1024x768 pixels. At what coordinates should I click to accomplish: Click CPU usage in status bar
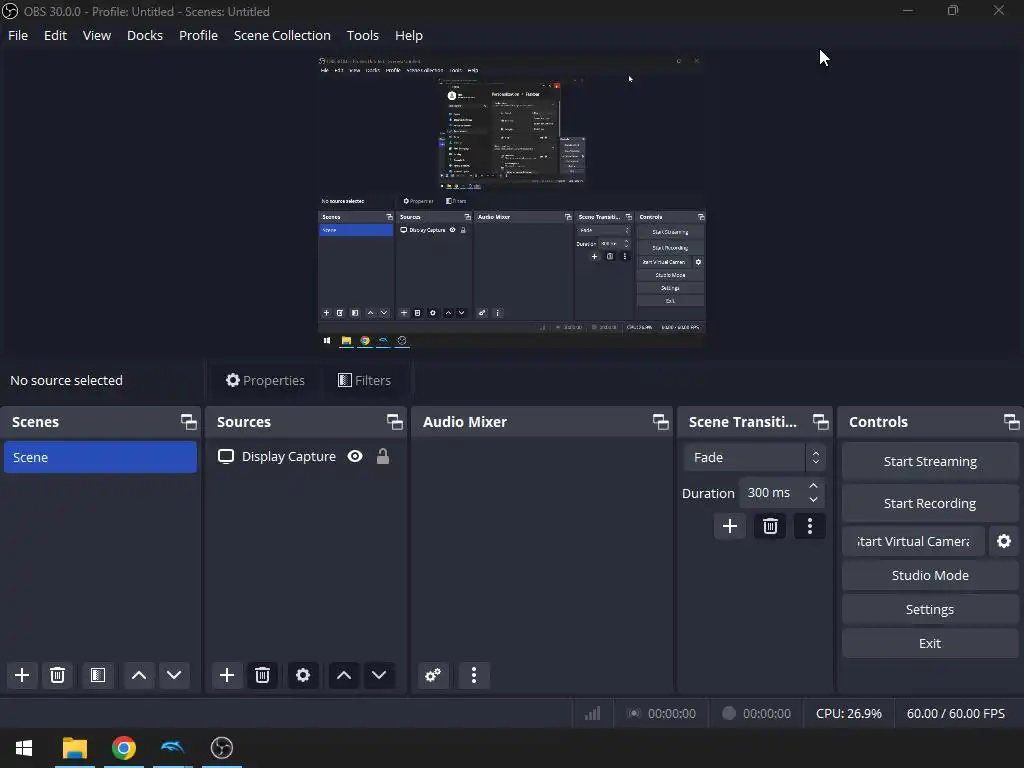[x=848, y=713]
